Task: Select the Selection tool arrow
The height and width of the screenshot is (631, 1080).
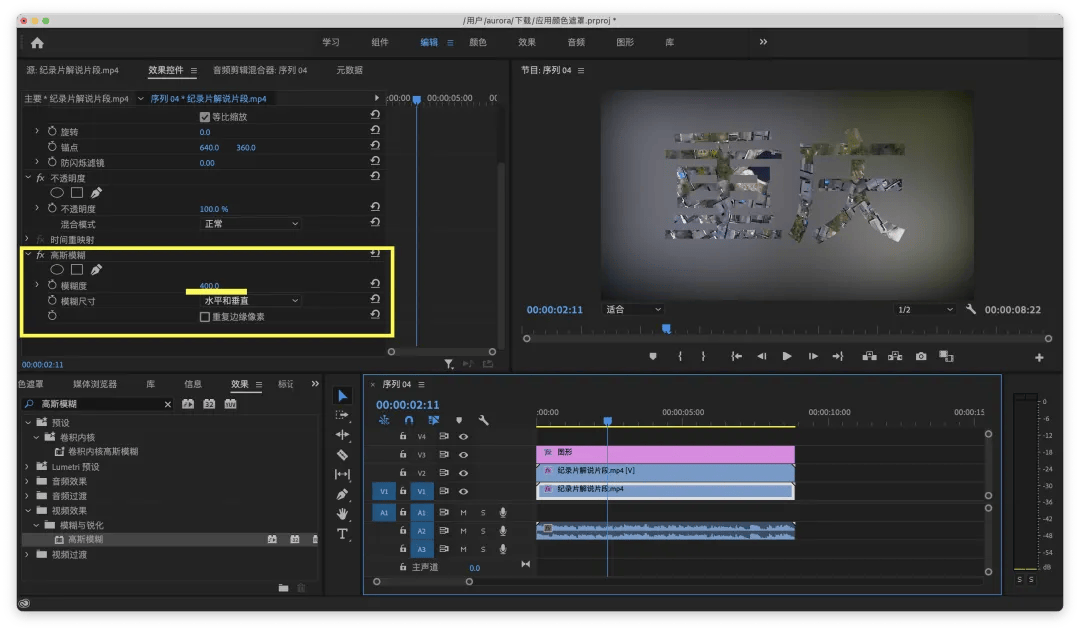Action: (342, 395)
